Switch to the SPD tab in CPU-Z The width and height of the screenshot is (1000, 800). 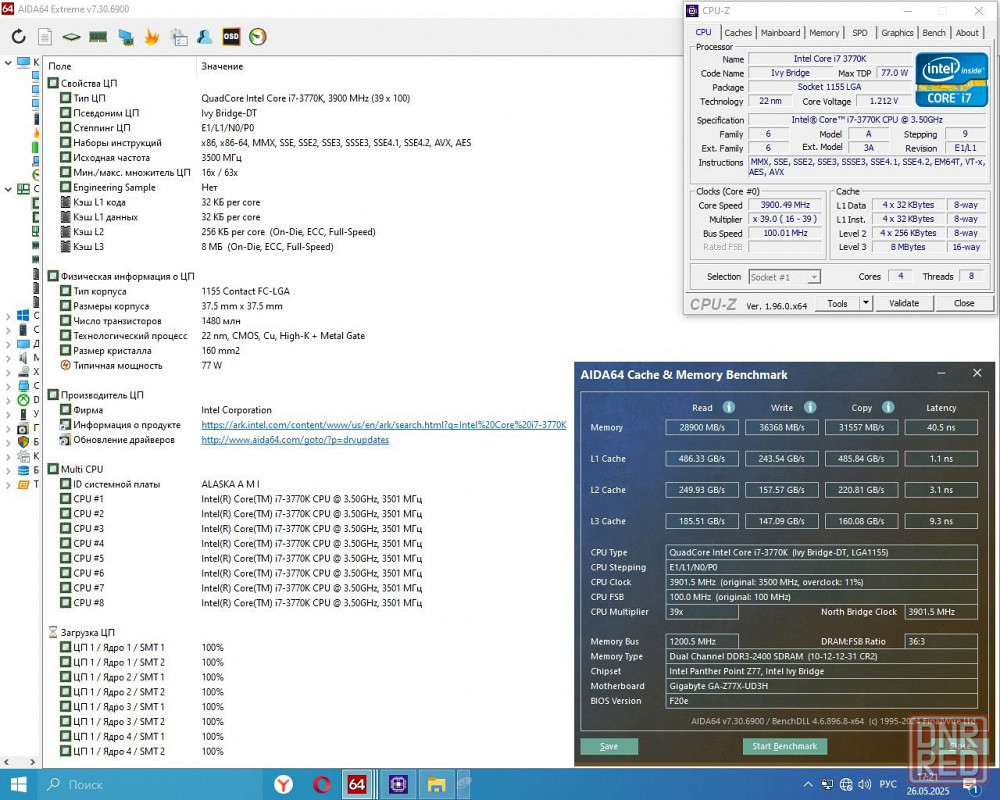click(x=860, y=33)
